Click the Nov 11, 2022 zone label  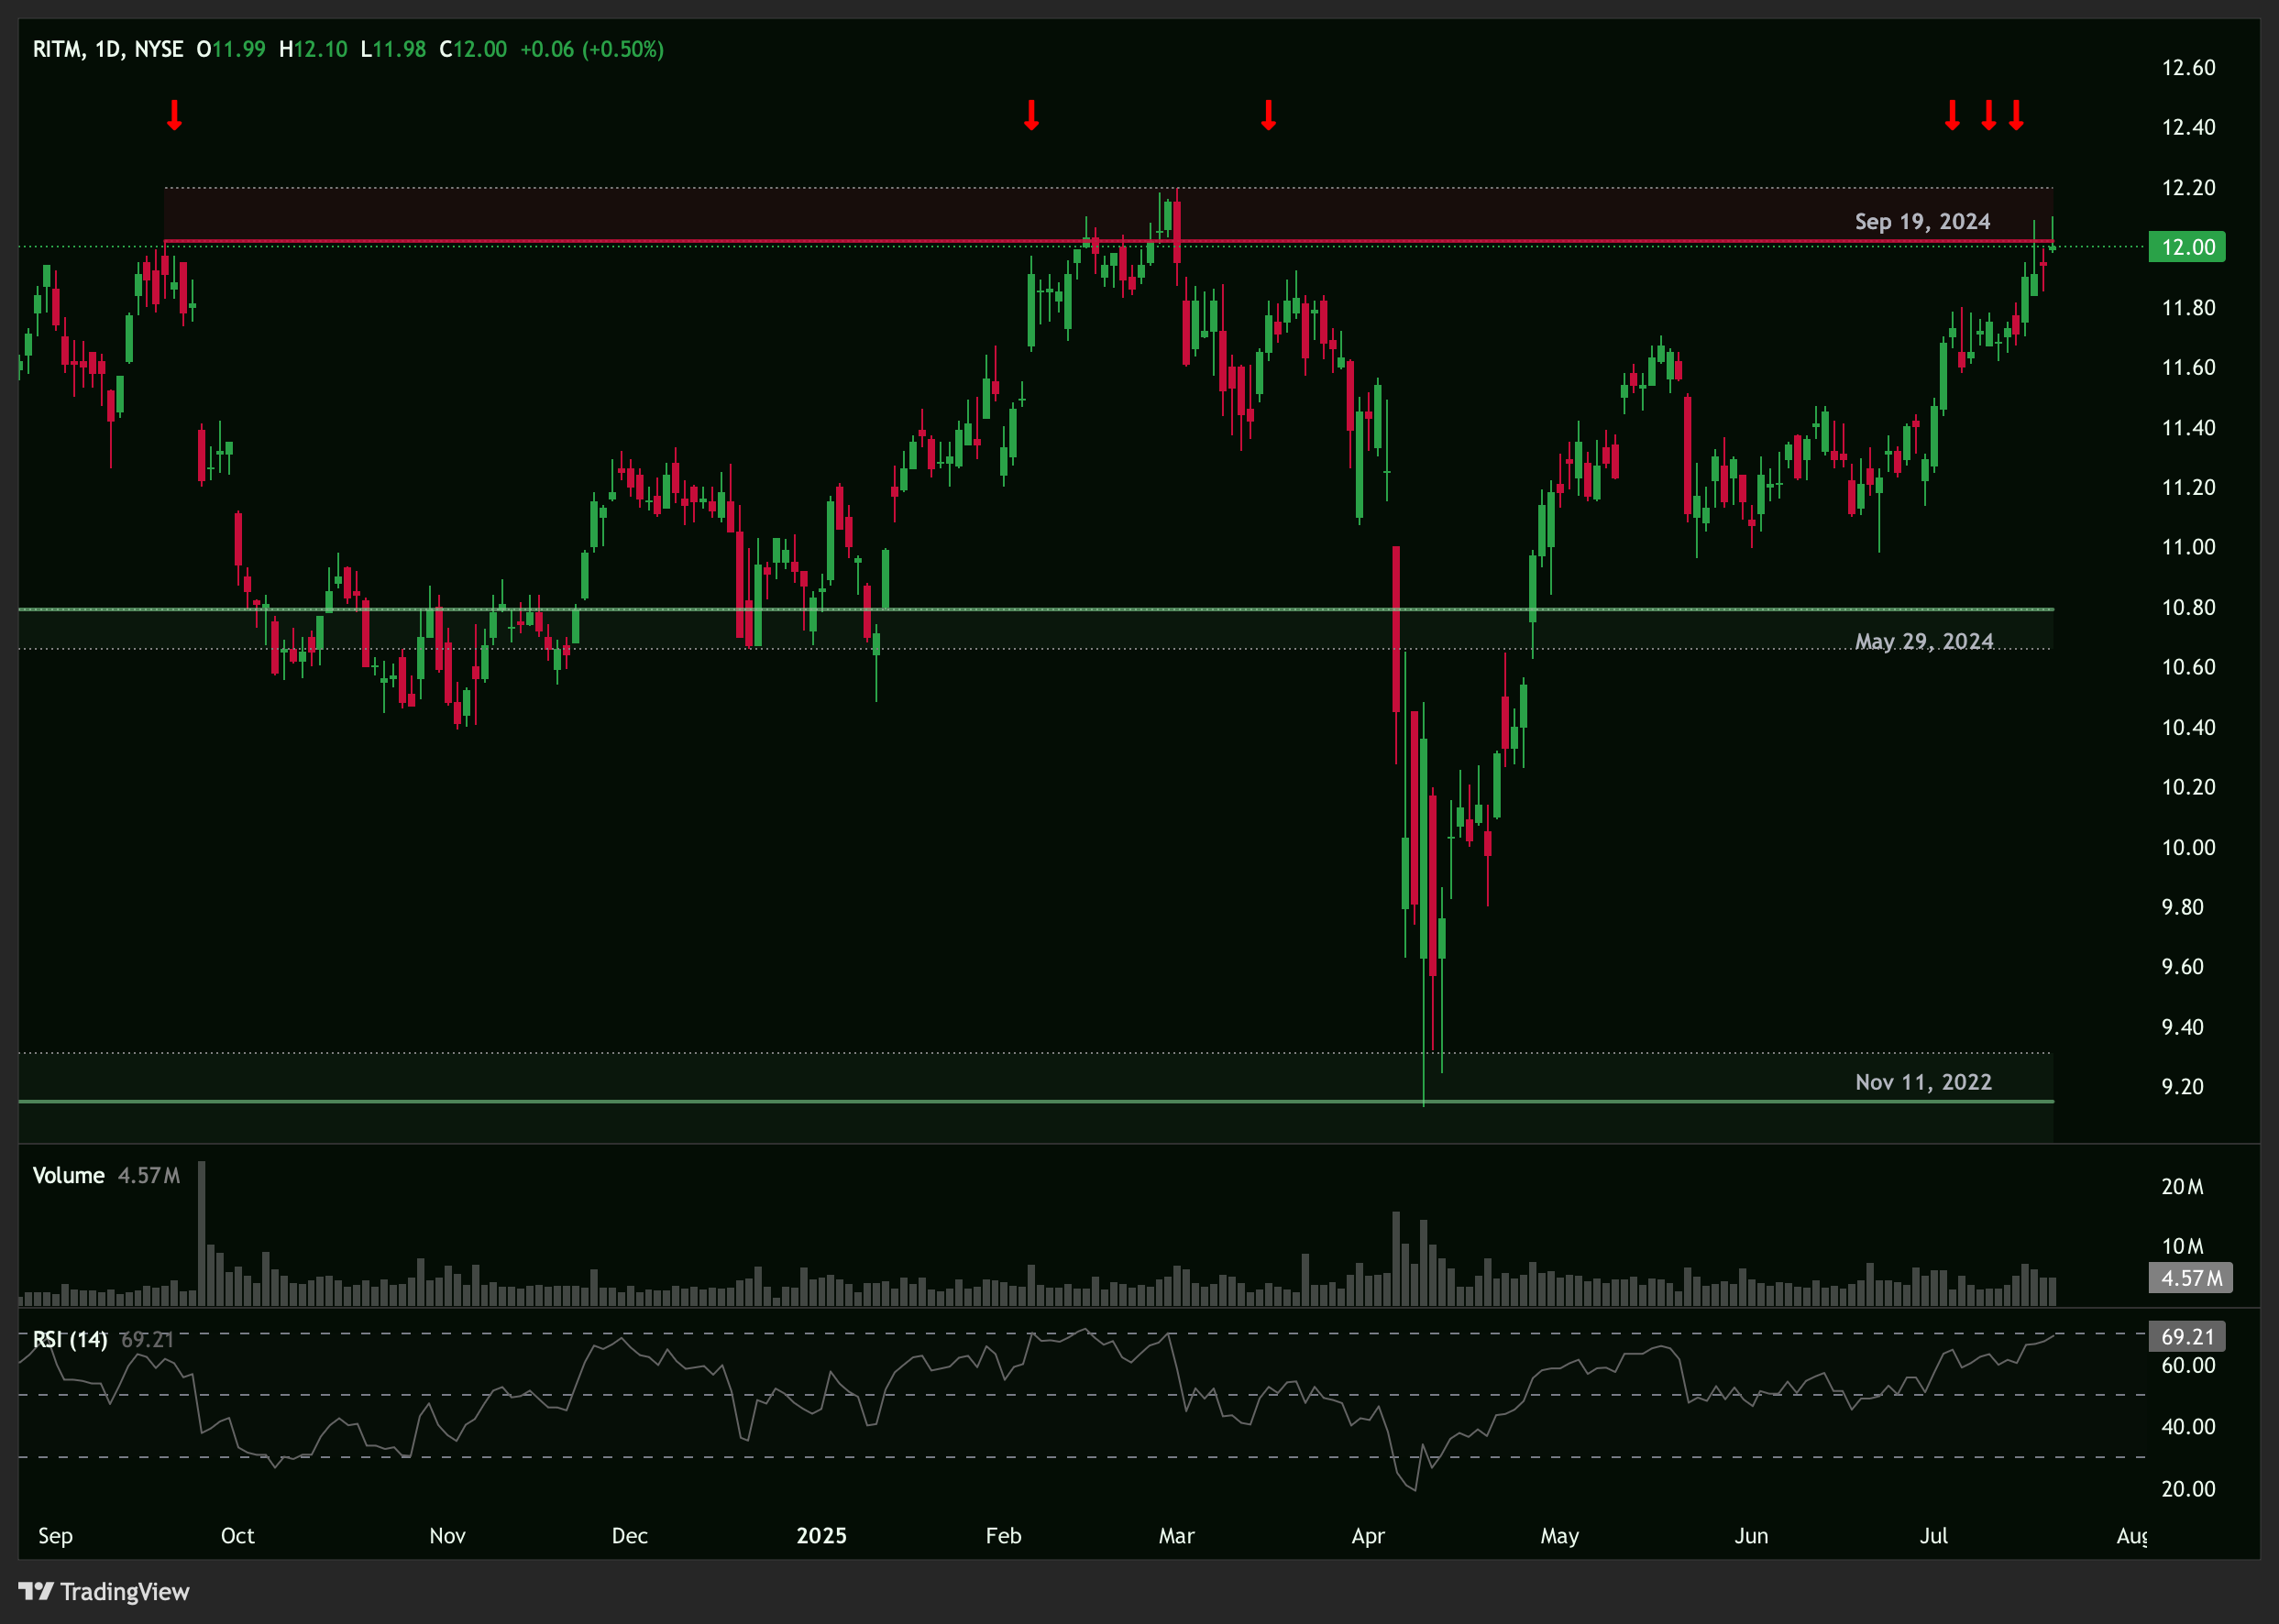(1922, 1082)
